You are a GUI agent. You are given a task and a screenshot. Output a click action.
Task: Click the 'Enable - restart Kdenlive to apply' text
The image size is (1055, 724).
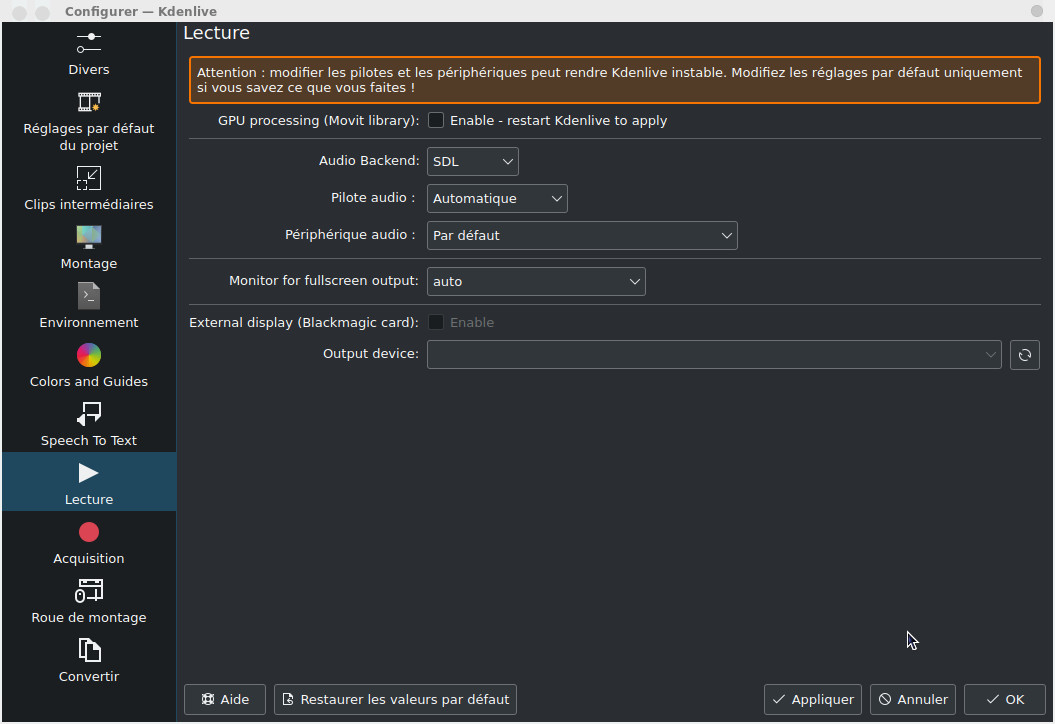(558, 120)
